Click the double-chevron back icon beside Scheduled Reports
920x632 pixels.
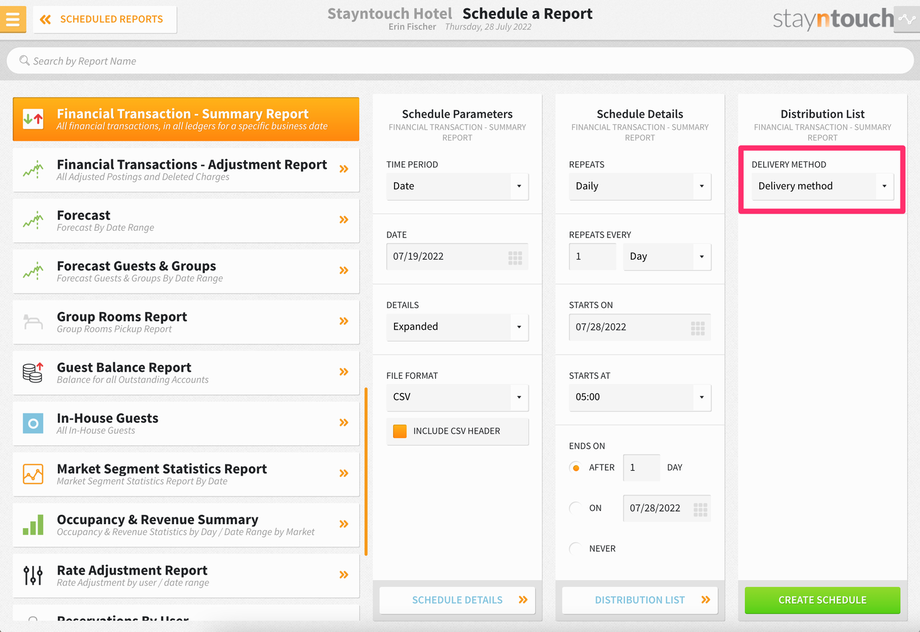[45, 19]
